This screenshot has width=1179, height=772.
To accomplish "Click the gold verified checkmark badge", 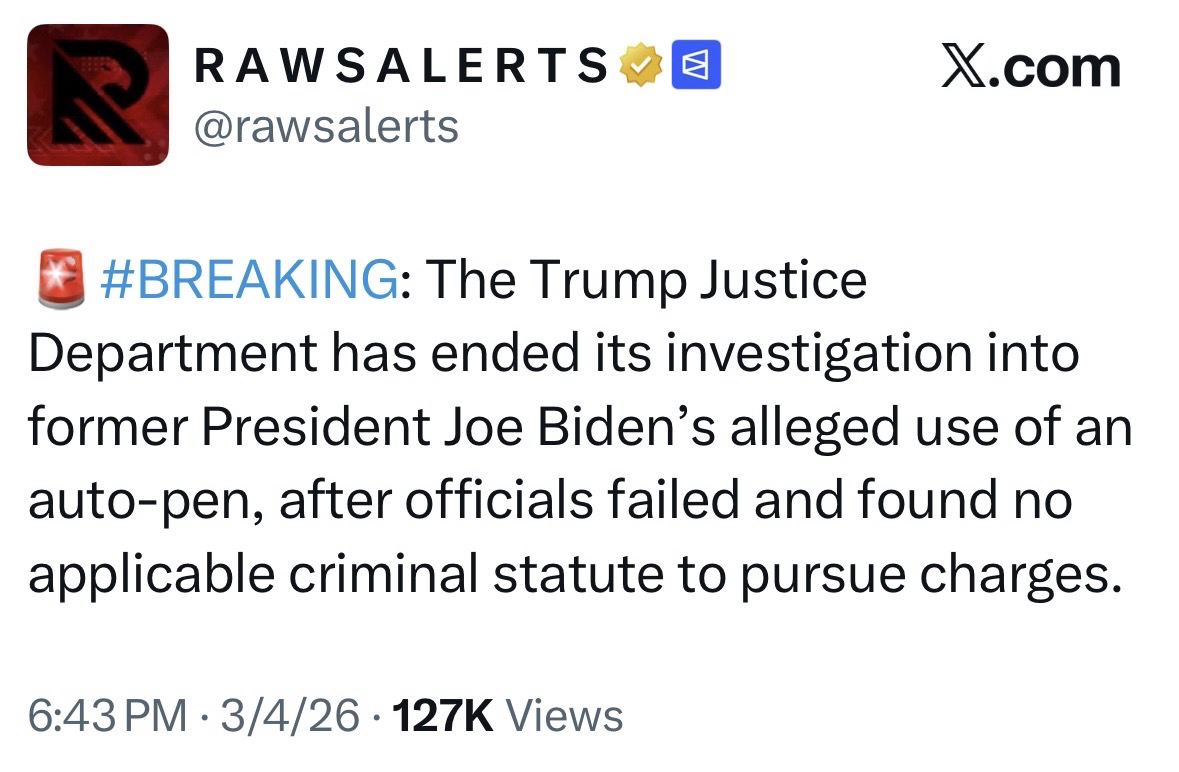I will click(643, 67).
